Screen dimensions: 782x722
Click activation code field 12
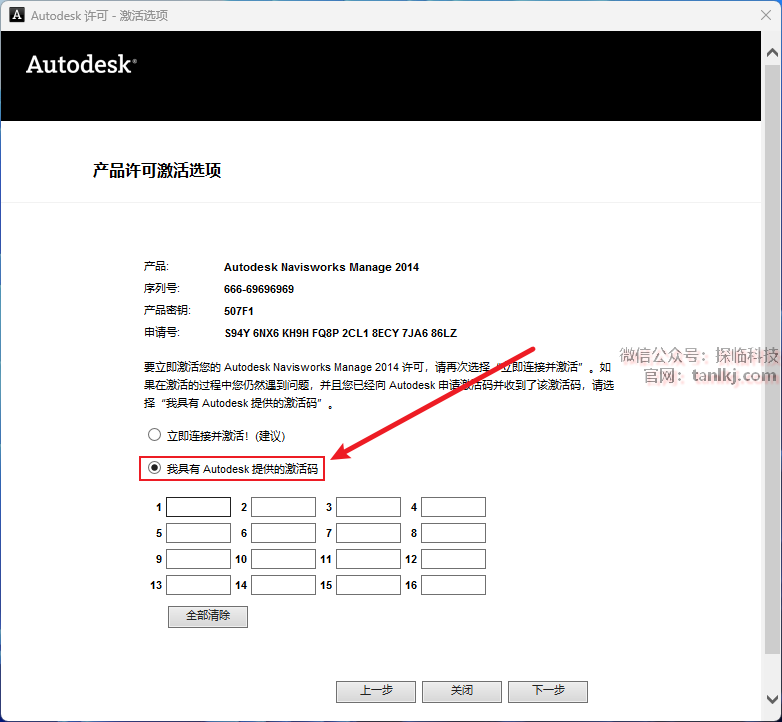tap(453, 559)
